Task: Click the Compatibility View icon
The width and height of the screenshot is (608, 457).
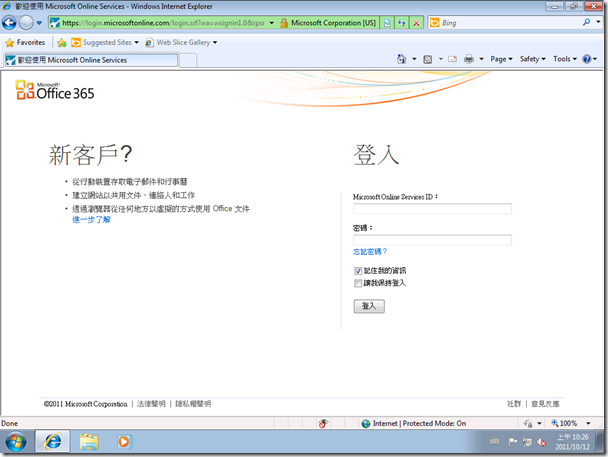Action: (x=387, y=23)
